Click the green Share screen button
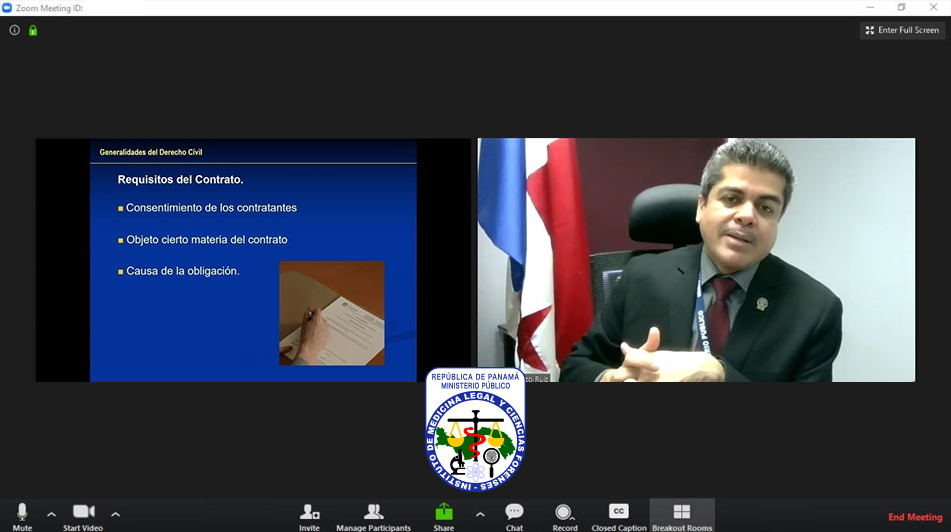This screenshot has width=951, height=532. [444, 517]
